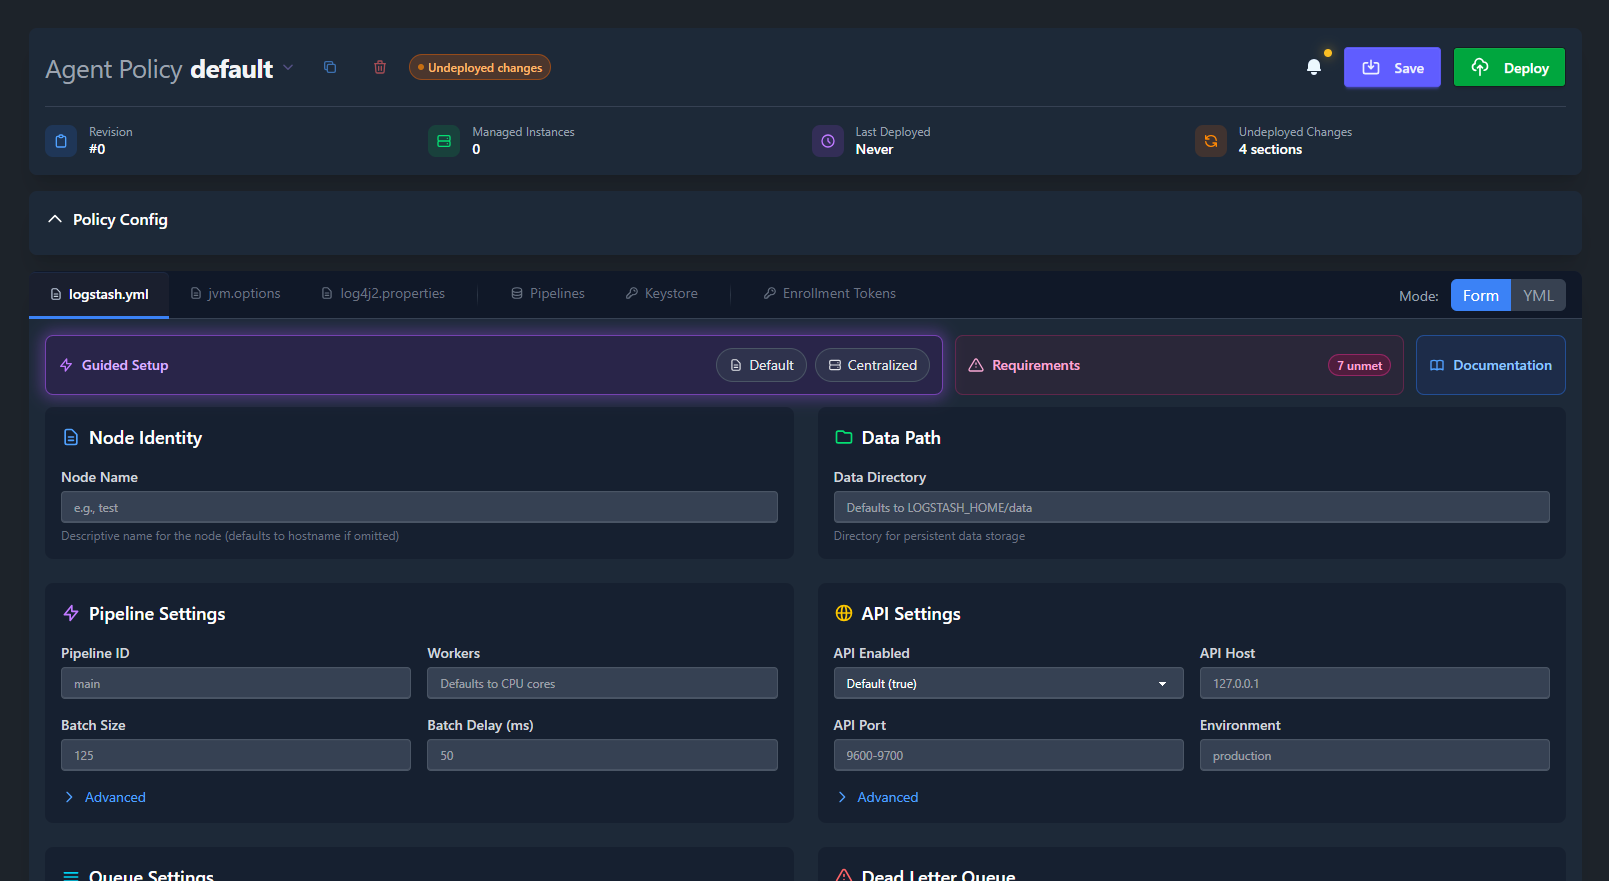
Task: Collapse the Policy Config section
Action: (55, 219)
